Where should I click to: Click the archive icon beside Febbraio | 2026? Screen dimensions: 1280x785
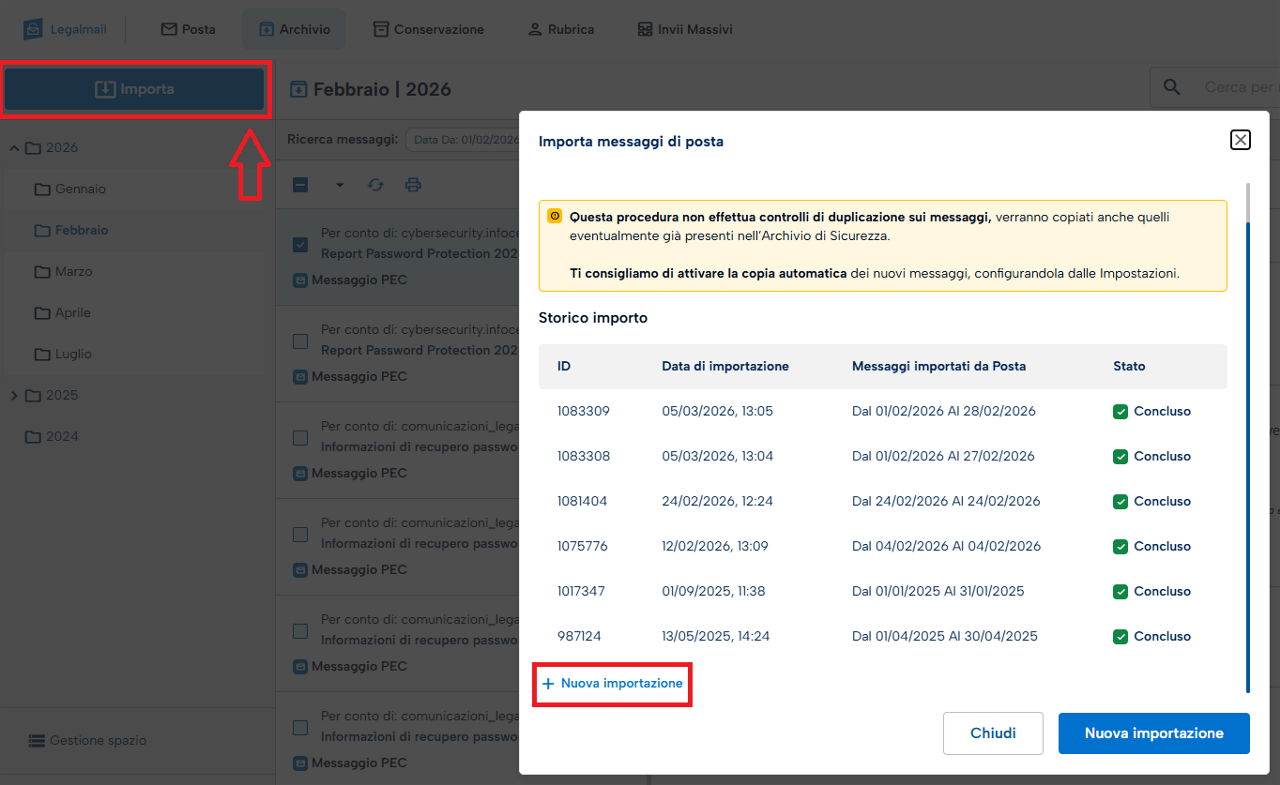coord(298,90)
